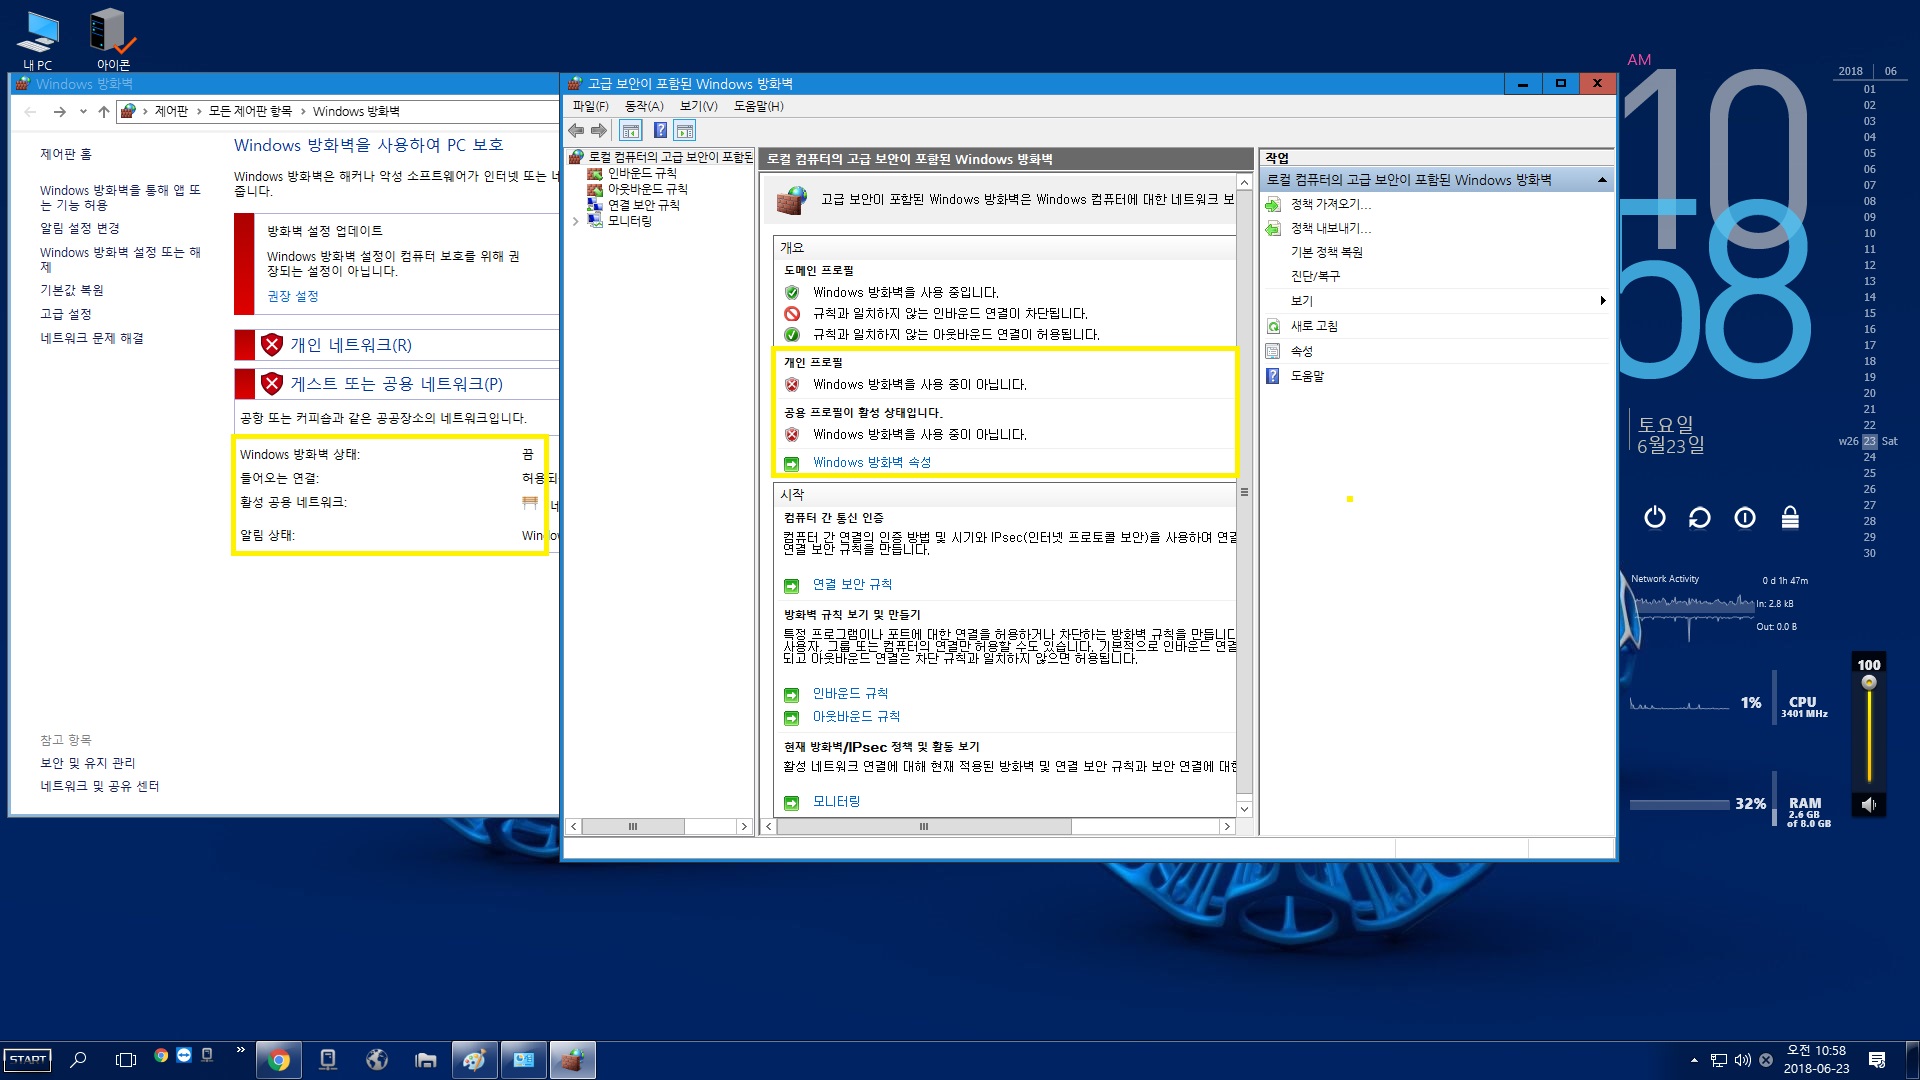Select 인바운드 규칙 in the console tree

(x=641, y=173)
